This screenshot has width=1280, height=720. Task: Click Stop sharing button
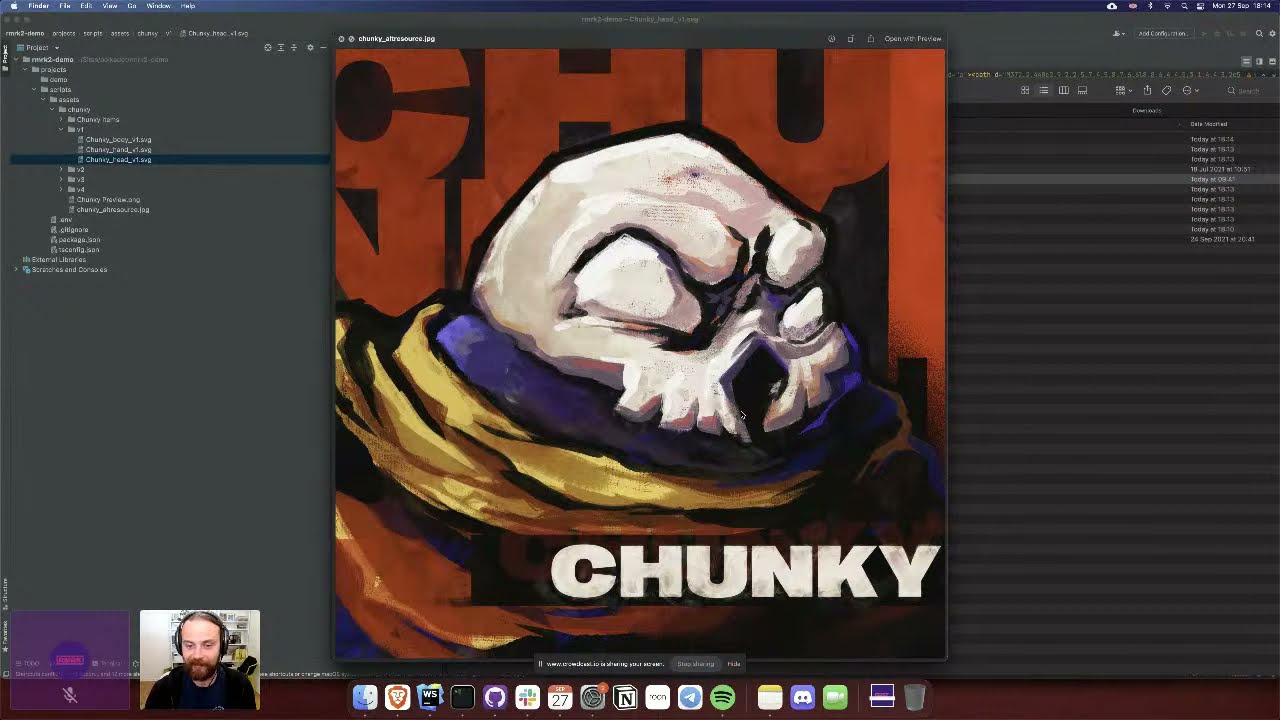coord(696,664)
